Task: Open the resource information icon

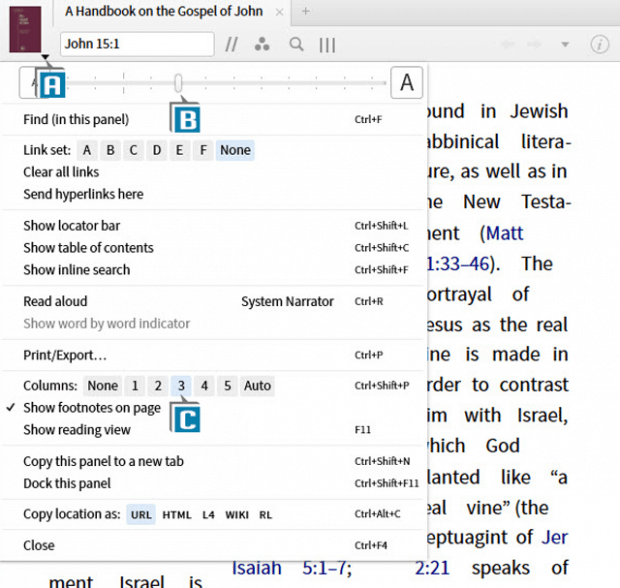Action: click(599, 44)
